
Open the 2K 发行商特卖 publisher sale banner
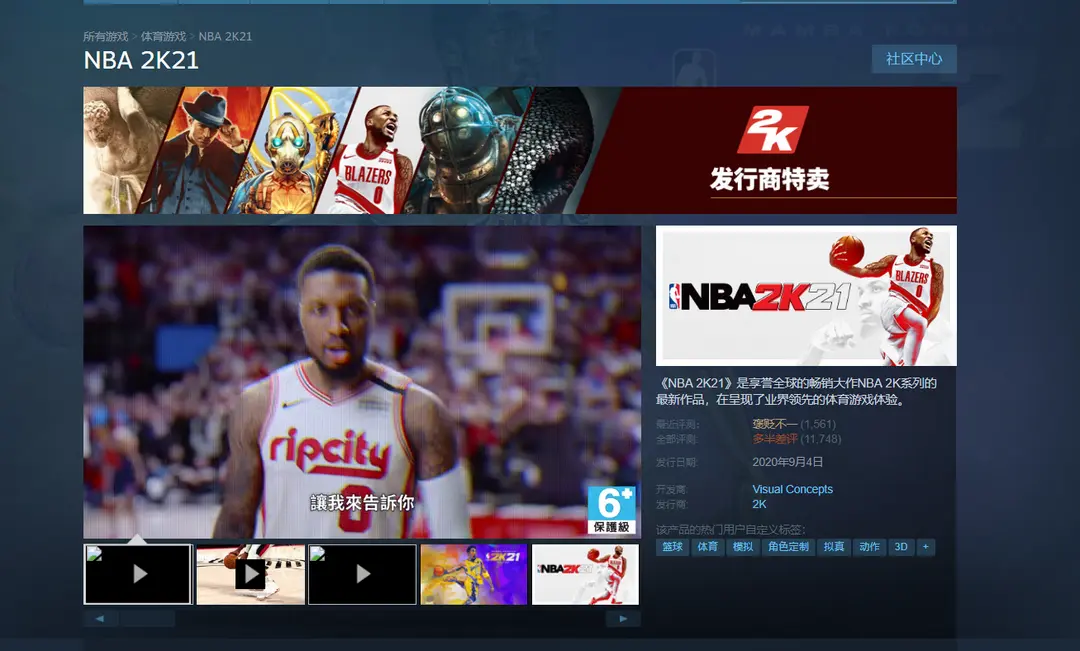click(x=520, y=150)
